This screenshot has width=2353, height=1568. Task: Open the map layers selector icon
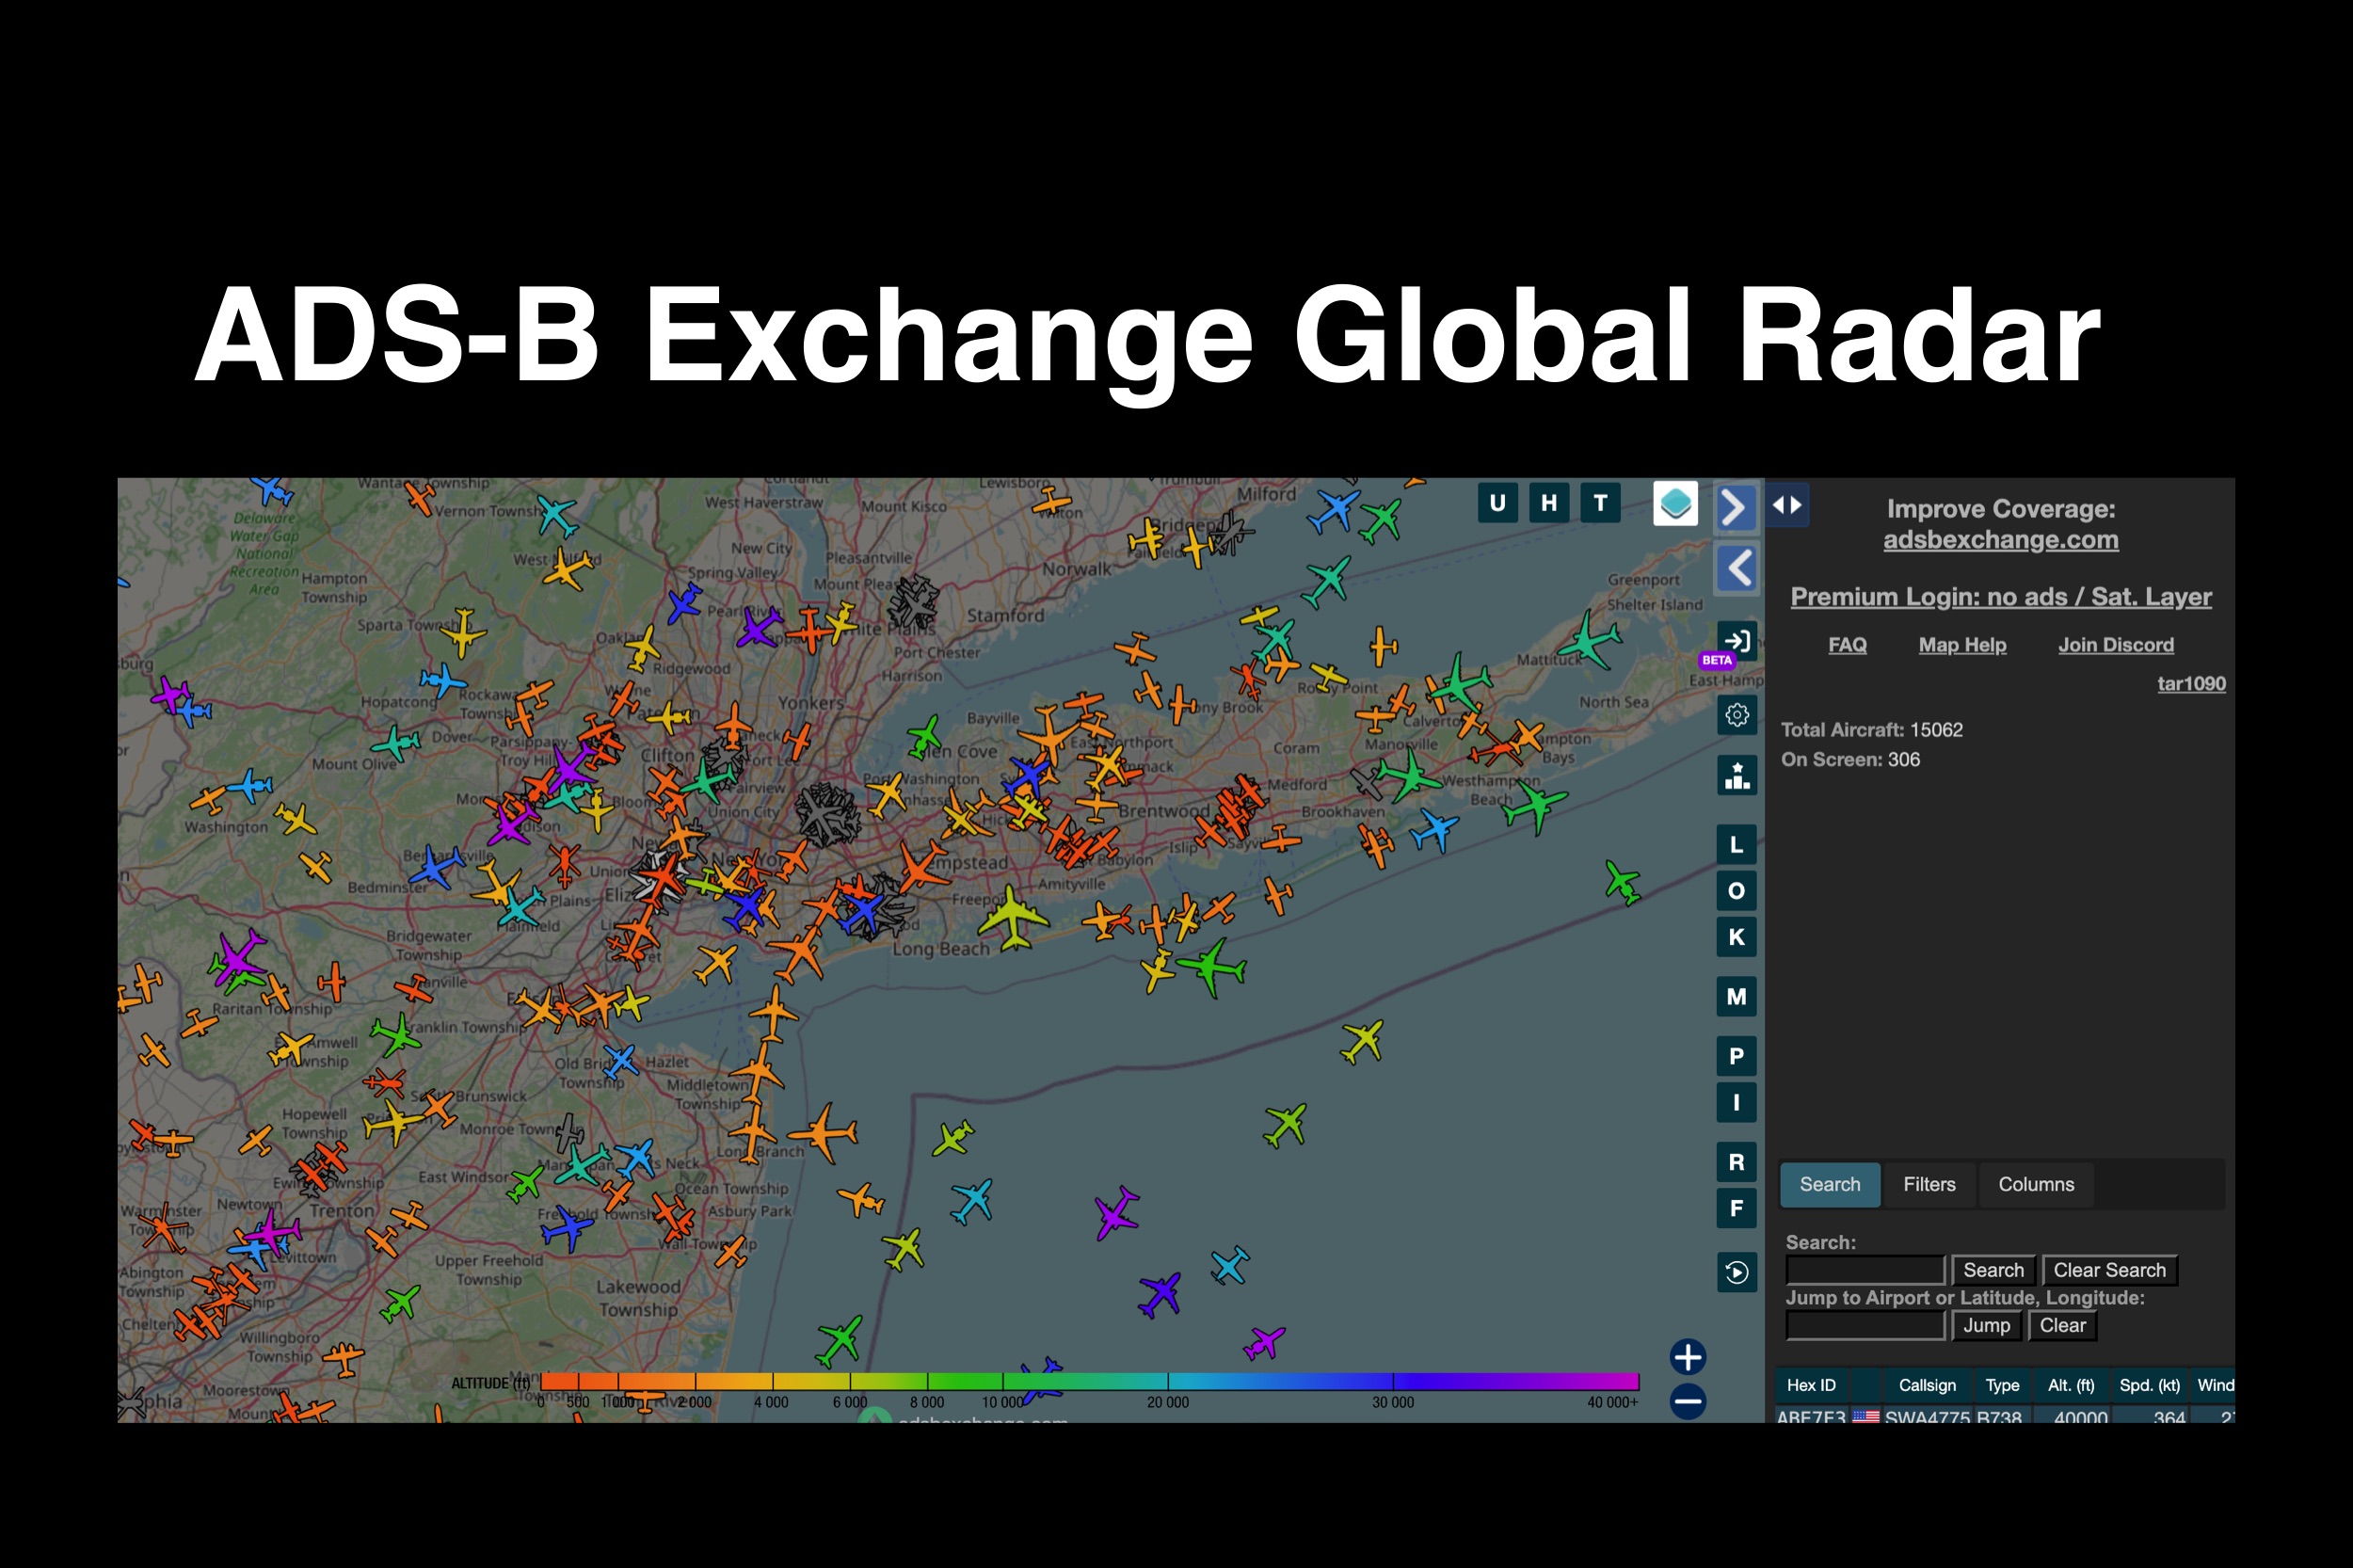click(1675, 503)
